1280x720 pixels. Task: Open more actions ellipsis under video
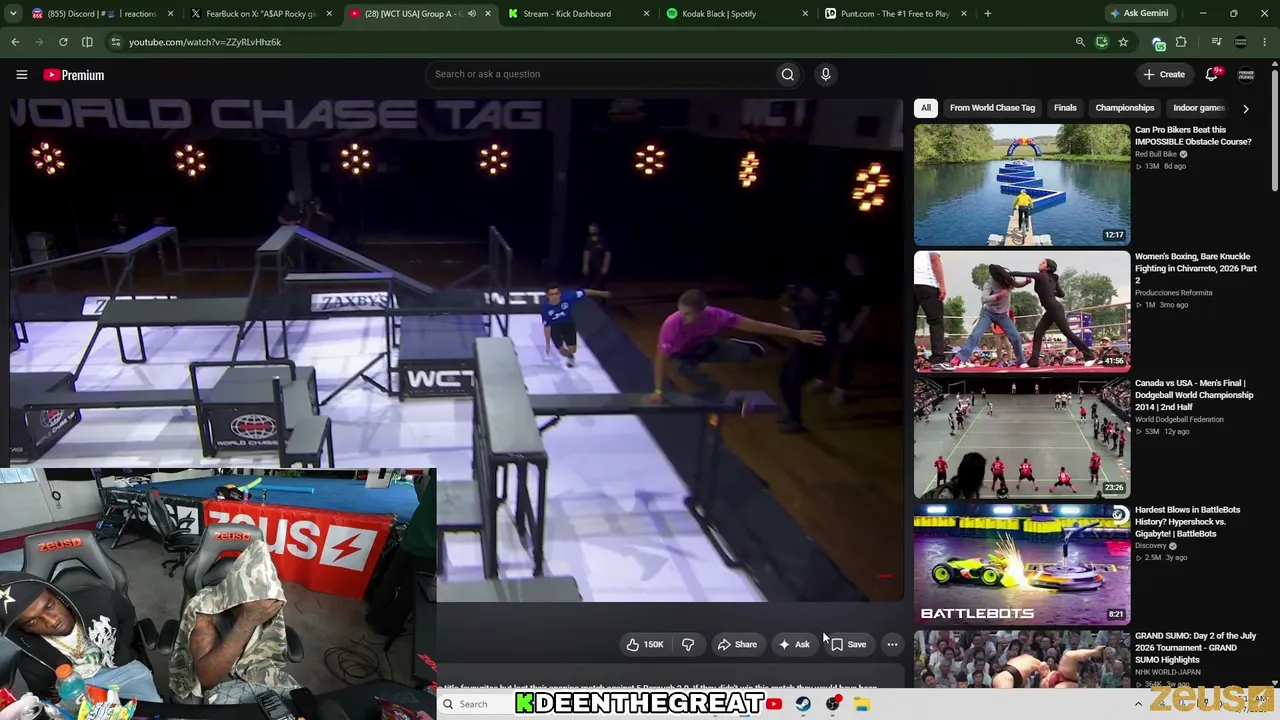click(892, 644)
